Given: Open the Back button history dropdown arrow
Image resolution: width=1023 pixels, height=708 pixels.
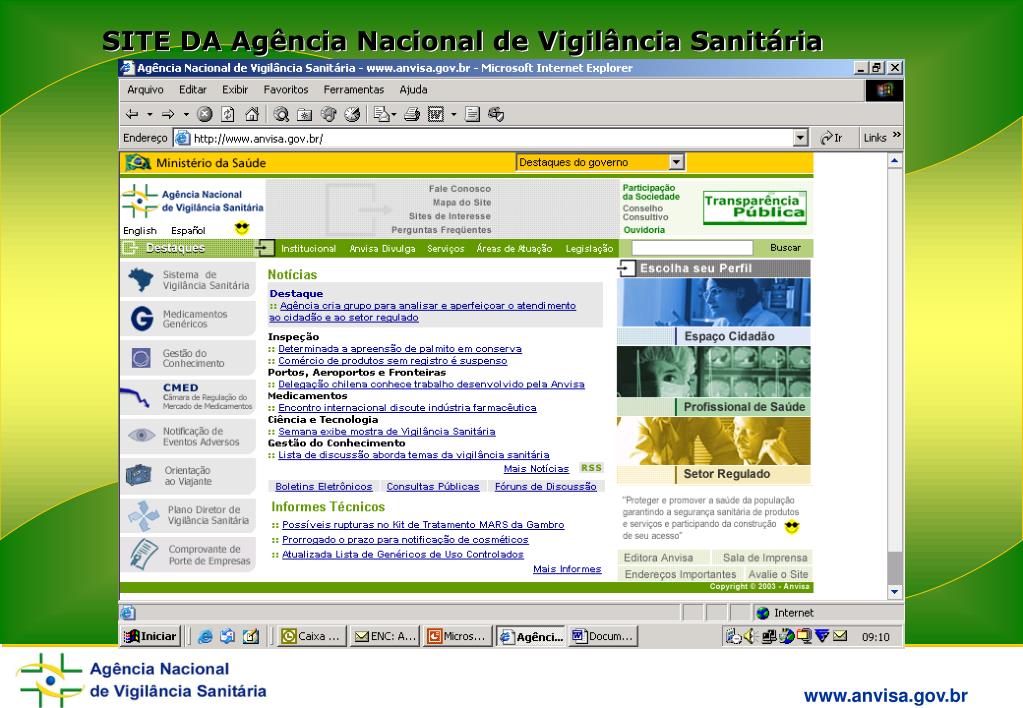Looking at the screenshot, I should (149, 115).
